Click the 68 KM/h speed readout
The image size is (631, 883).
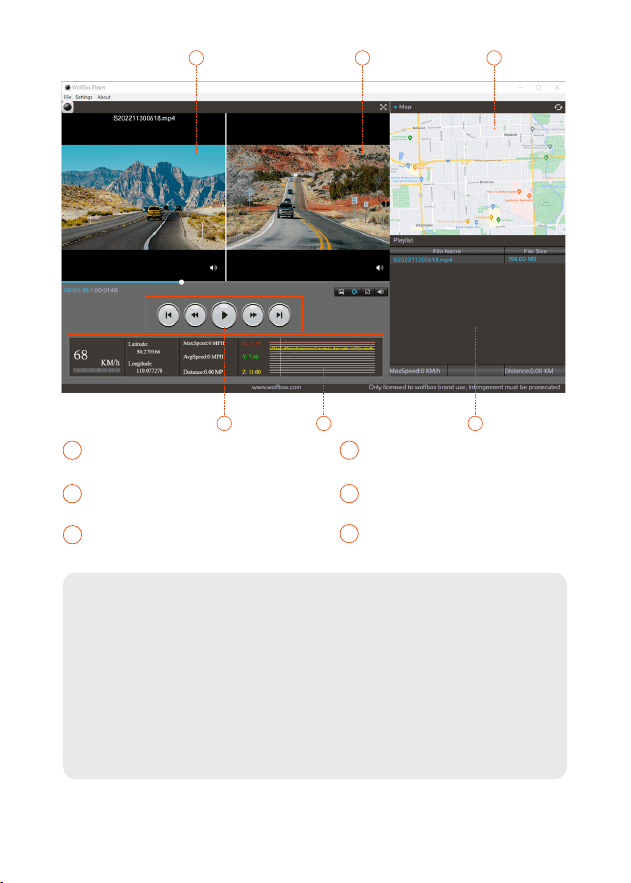[x=96, y=357]
